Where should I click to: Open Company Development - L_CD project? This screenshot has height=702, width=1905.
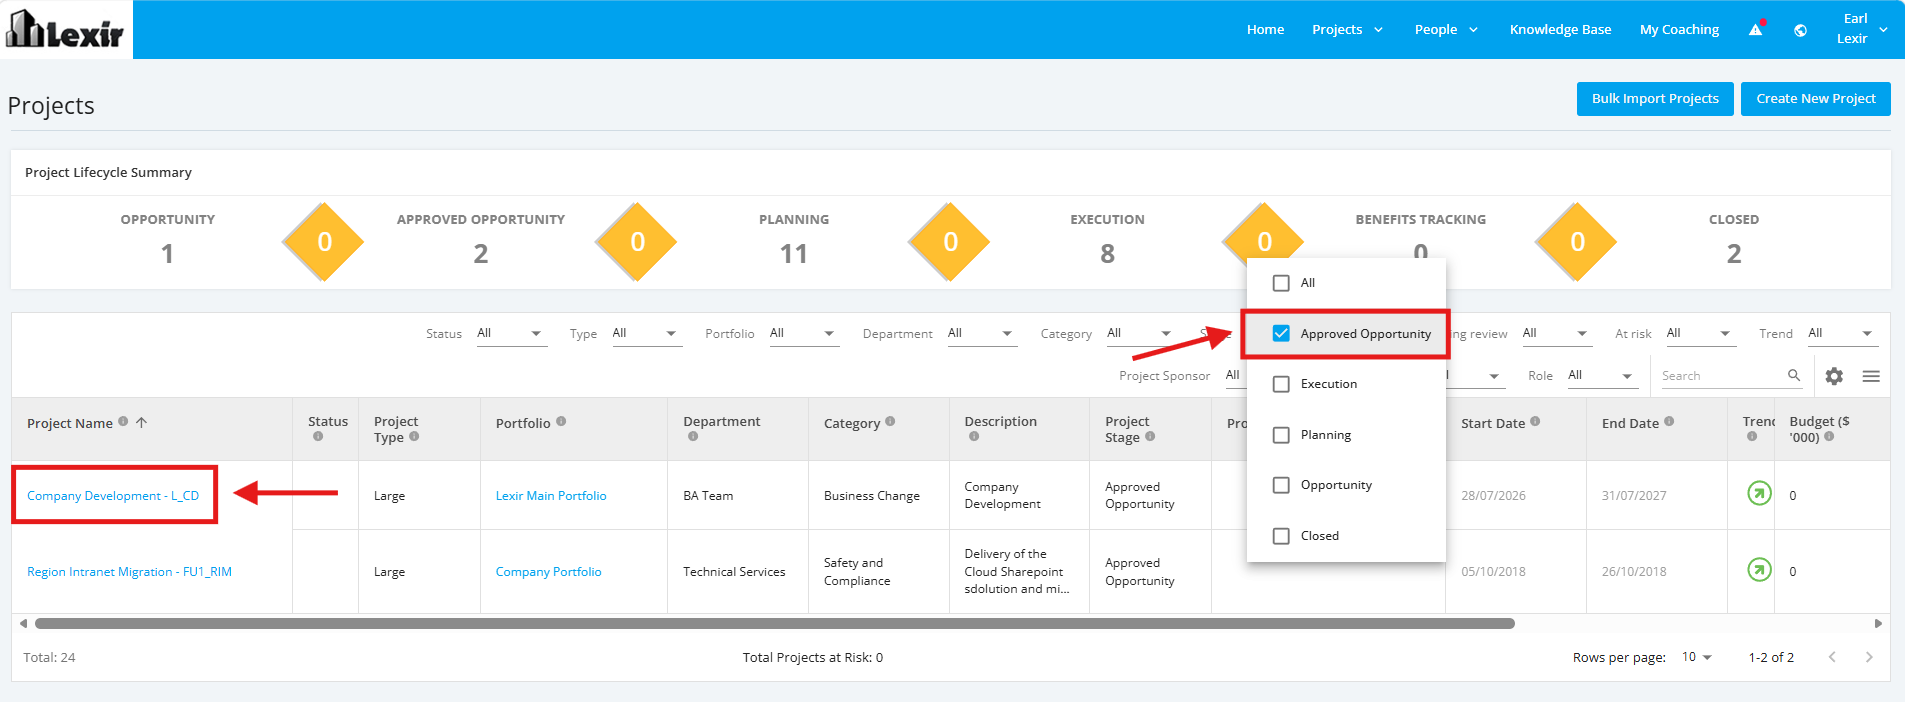(x=113, y=495)
